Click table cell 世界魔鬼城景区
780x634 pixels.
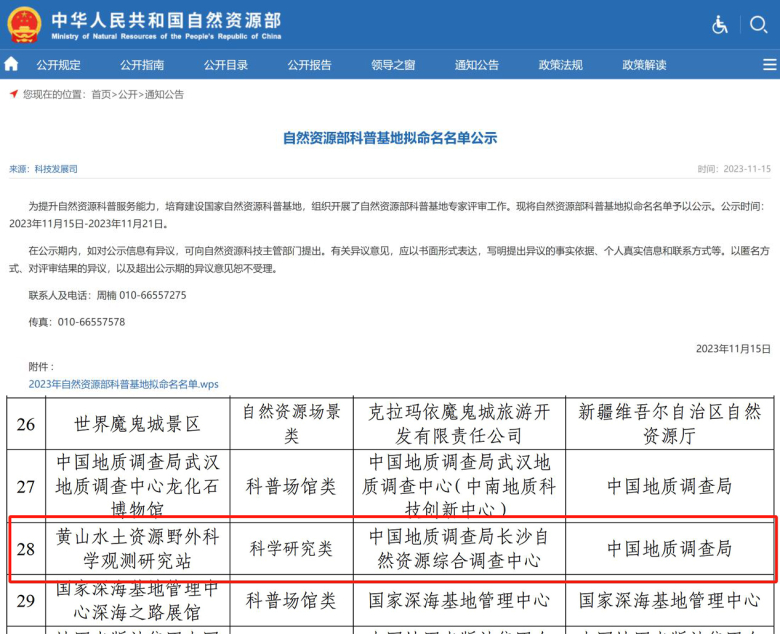[137, 424]
